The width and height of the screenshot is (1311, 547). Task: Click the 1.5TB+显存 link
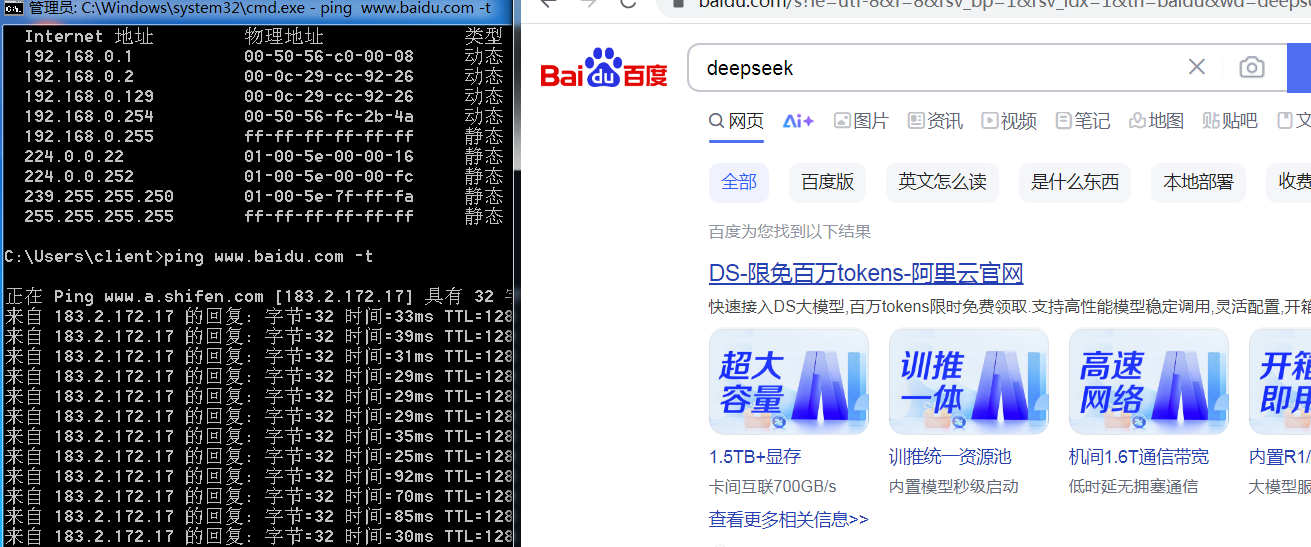coord(755,457)
